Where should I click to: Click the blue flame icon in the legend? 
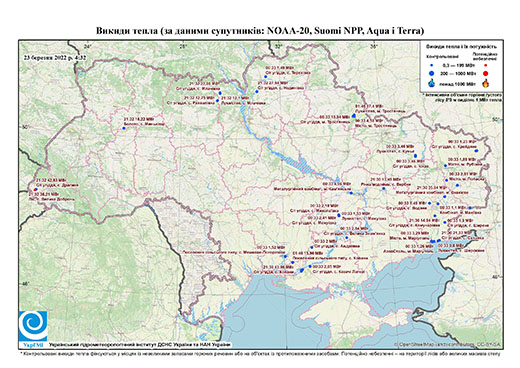click(432, 83)
